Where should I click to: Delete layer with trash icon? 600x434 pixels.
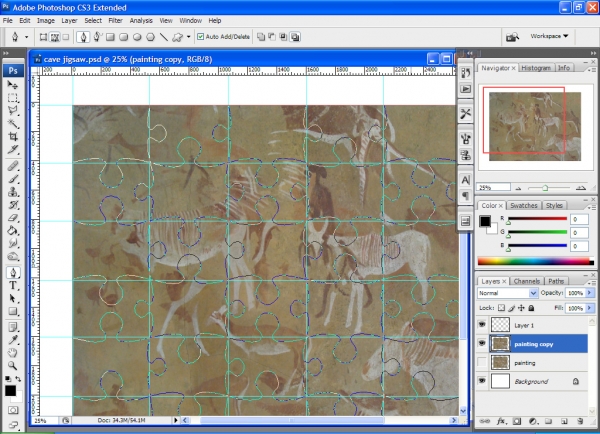pos(580,421)
